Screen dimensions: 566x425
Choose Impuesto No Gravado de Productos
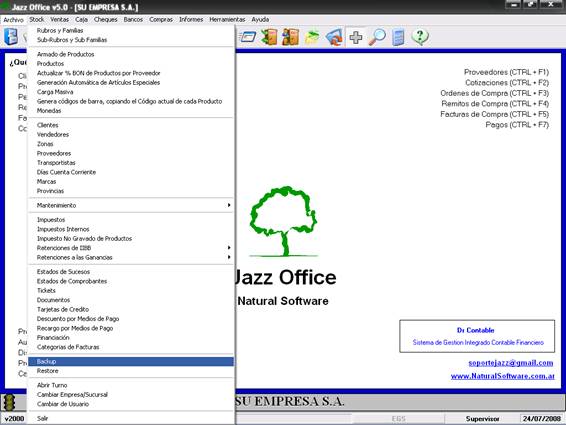(x=131, y=238)
